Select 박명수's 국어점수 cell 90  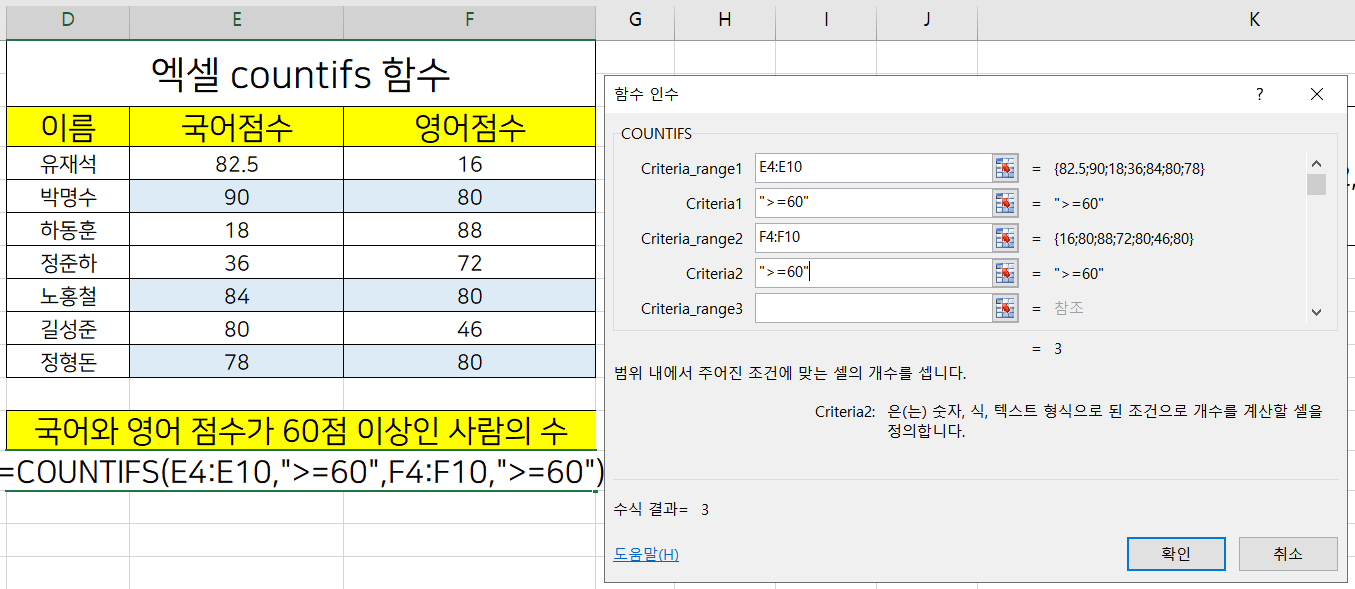237,197
